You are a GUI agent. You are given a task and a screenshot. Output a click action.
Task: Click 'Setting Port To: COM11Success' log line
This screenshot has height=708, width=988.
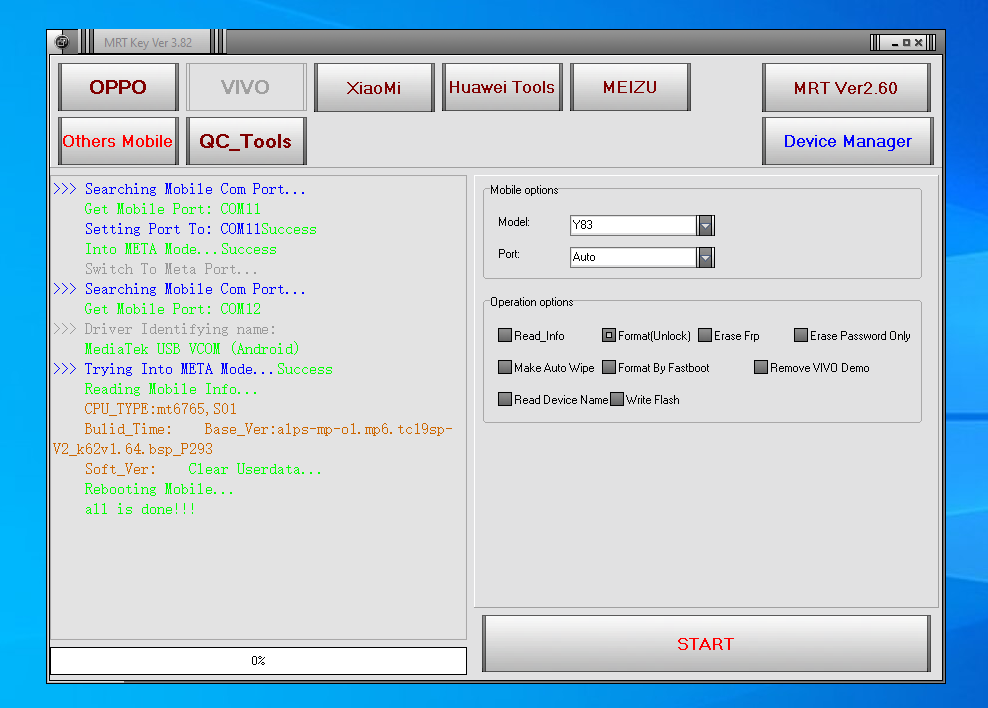pyautogui.click(x=201, y=229)
